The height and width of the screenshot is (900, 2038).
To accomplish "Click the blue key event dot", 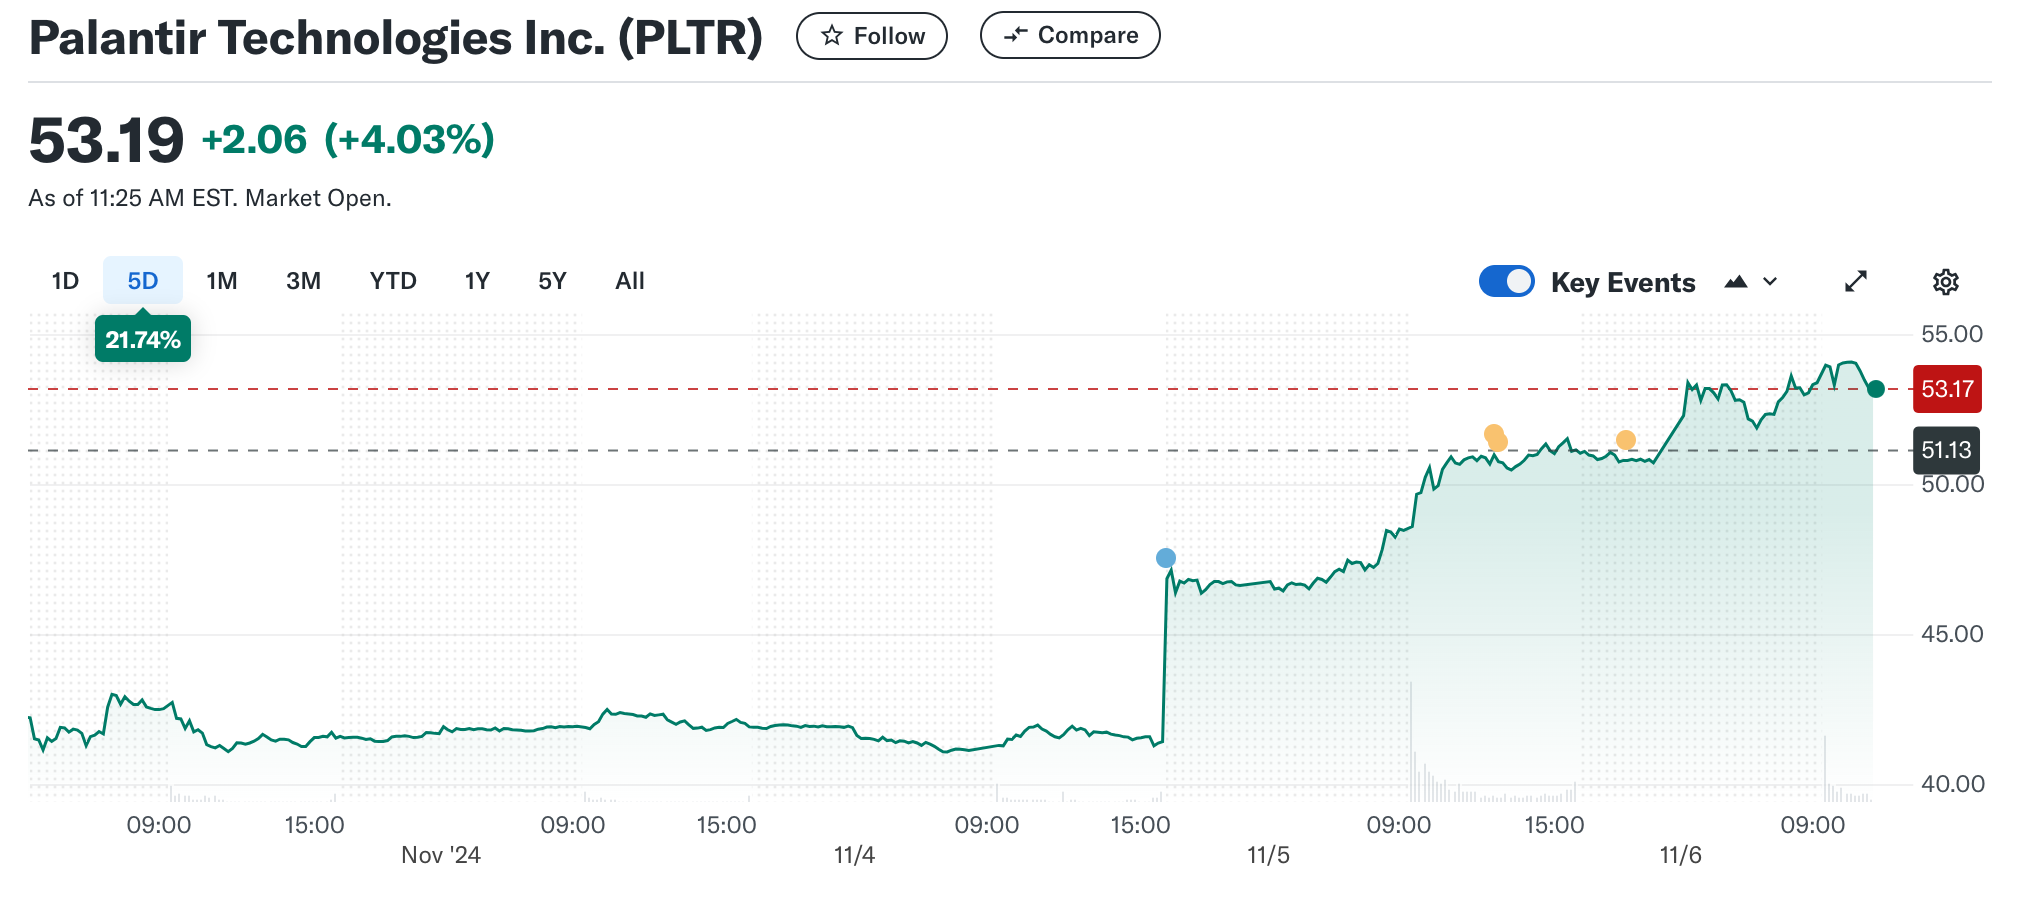I will [x=1166, y=558].
